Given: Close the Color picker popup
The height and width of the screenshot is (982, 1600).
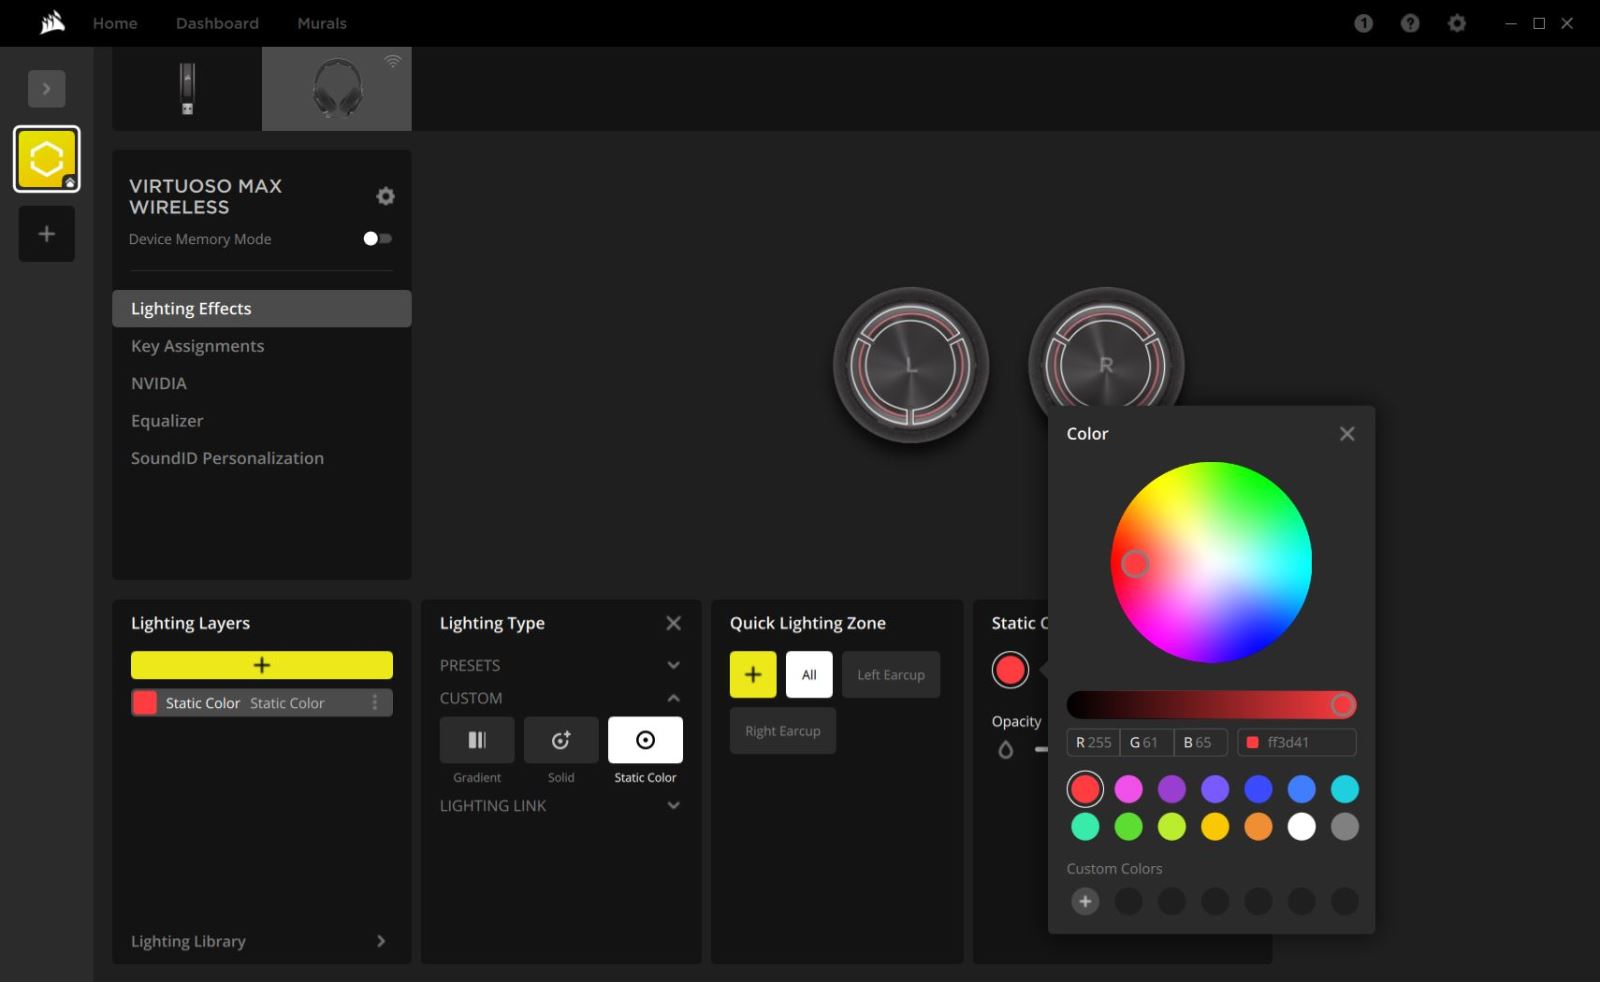Looking at the screenshot, I should coord(1347,433).
